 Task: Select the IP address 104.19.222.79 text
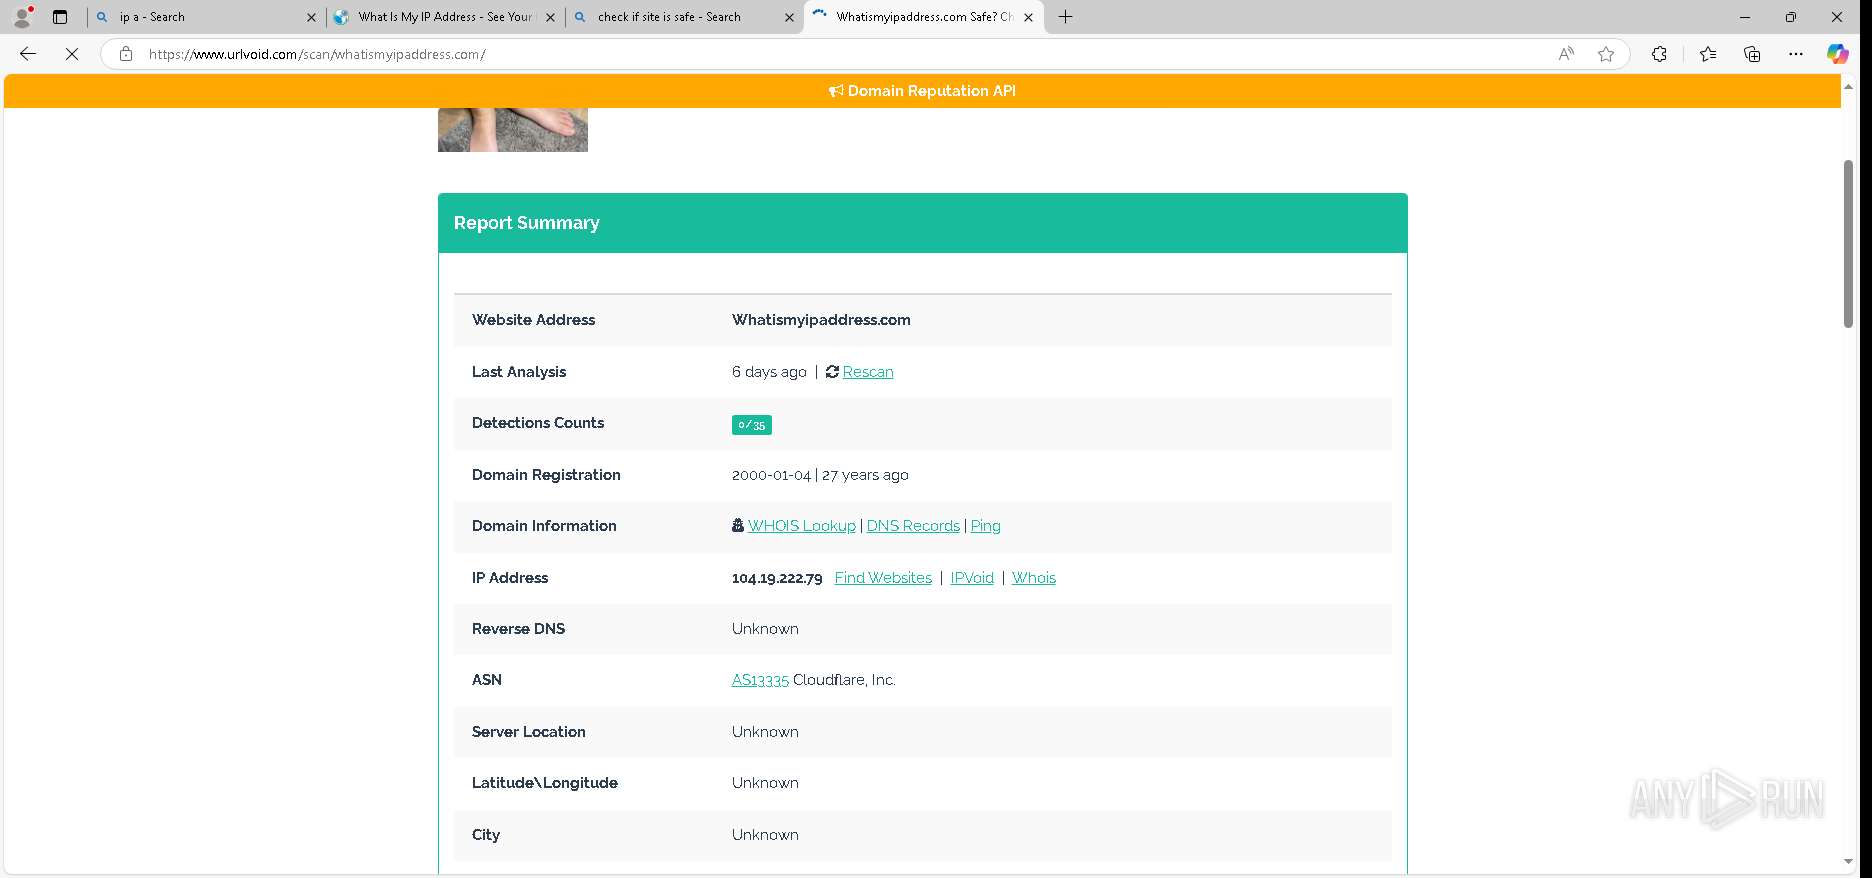click(x=777, y=578)
